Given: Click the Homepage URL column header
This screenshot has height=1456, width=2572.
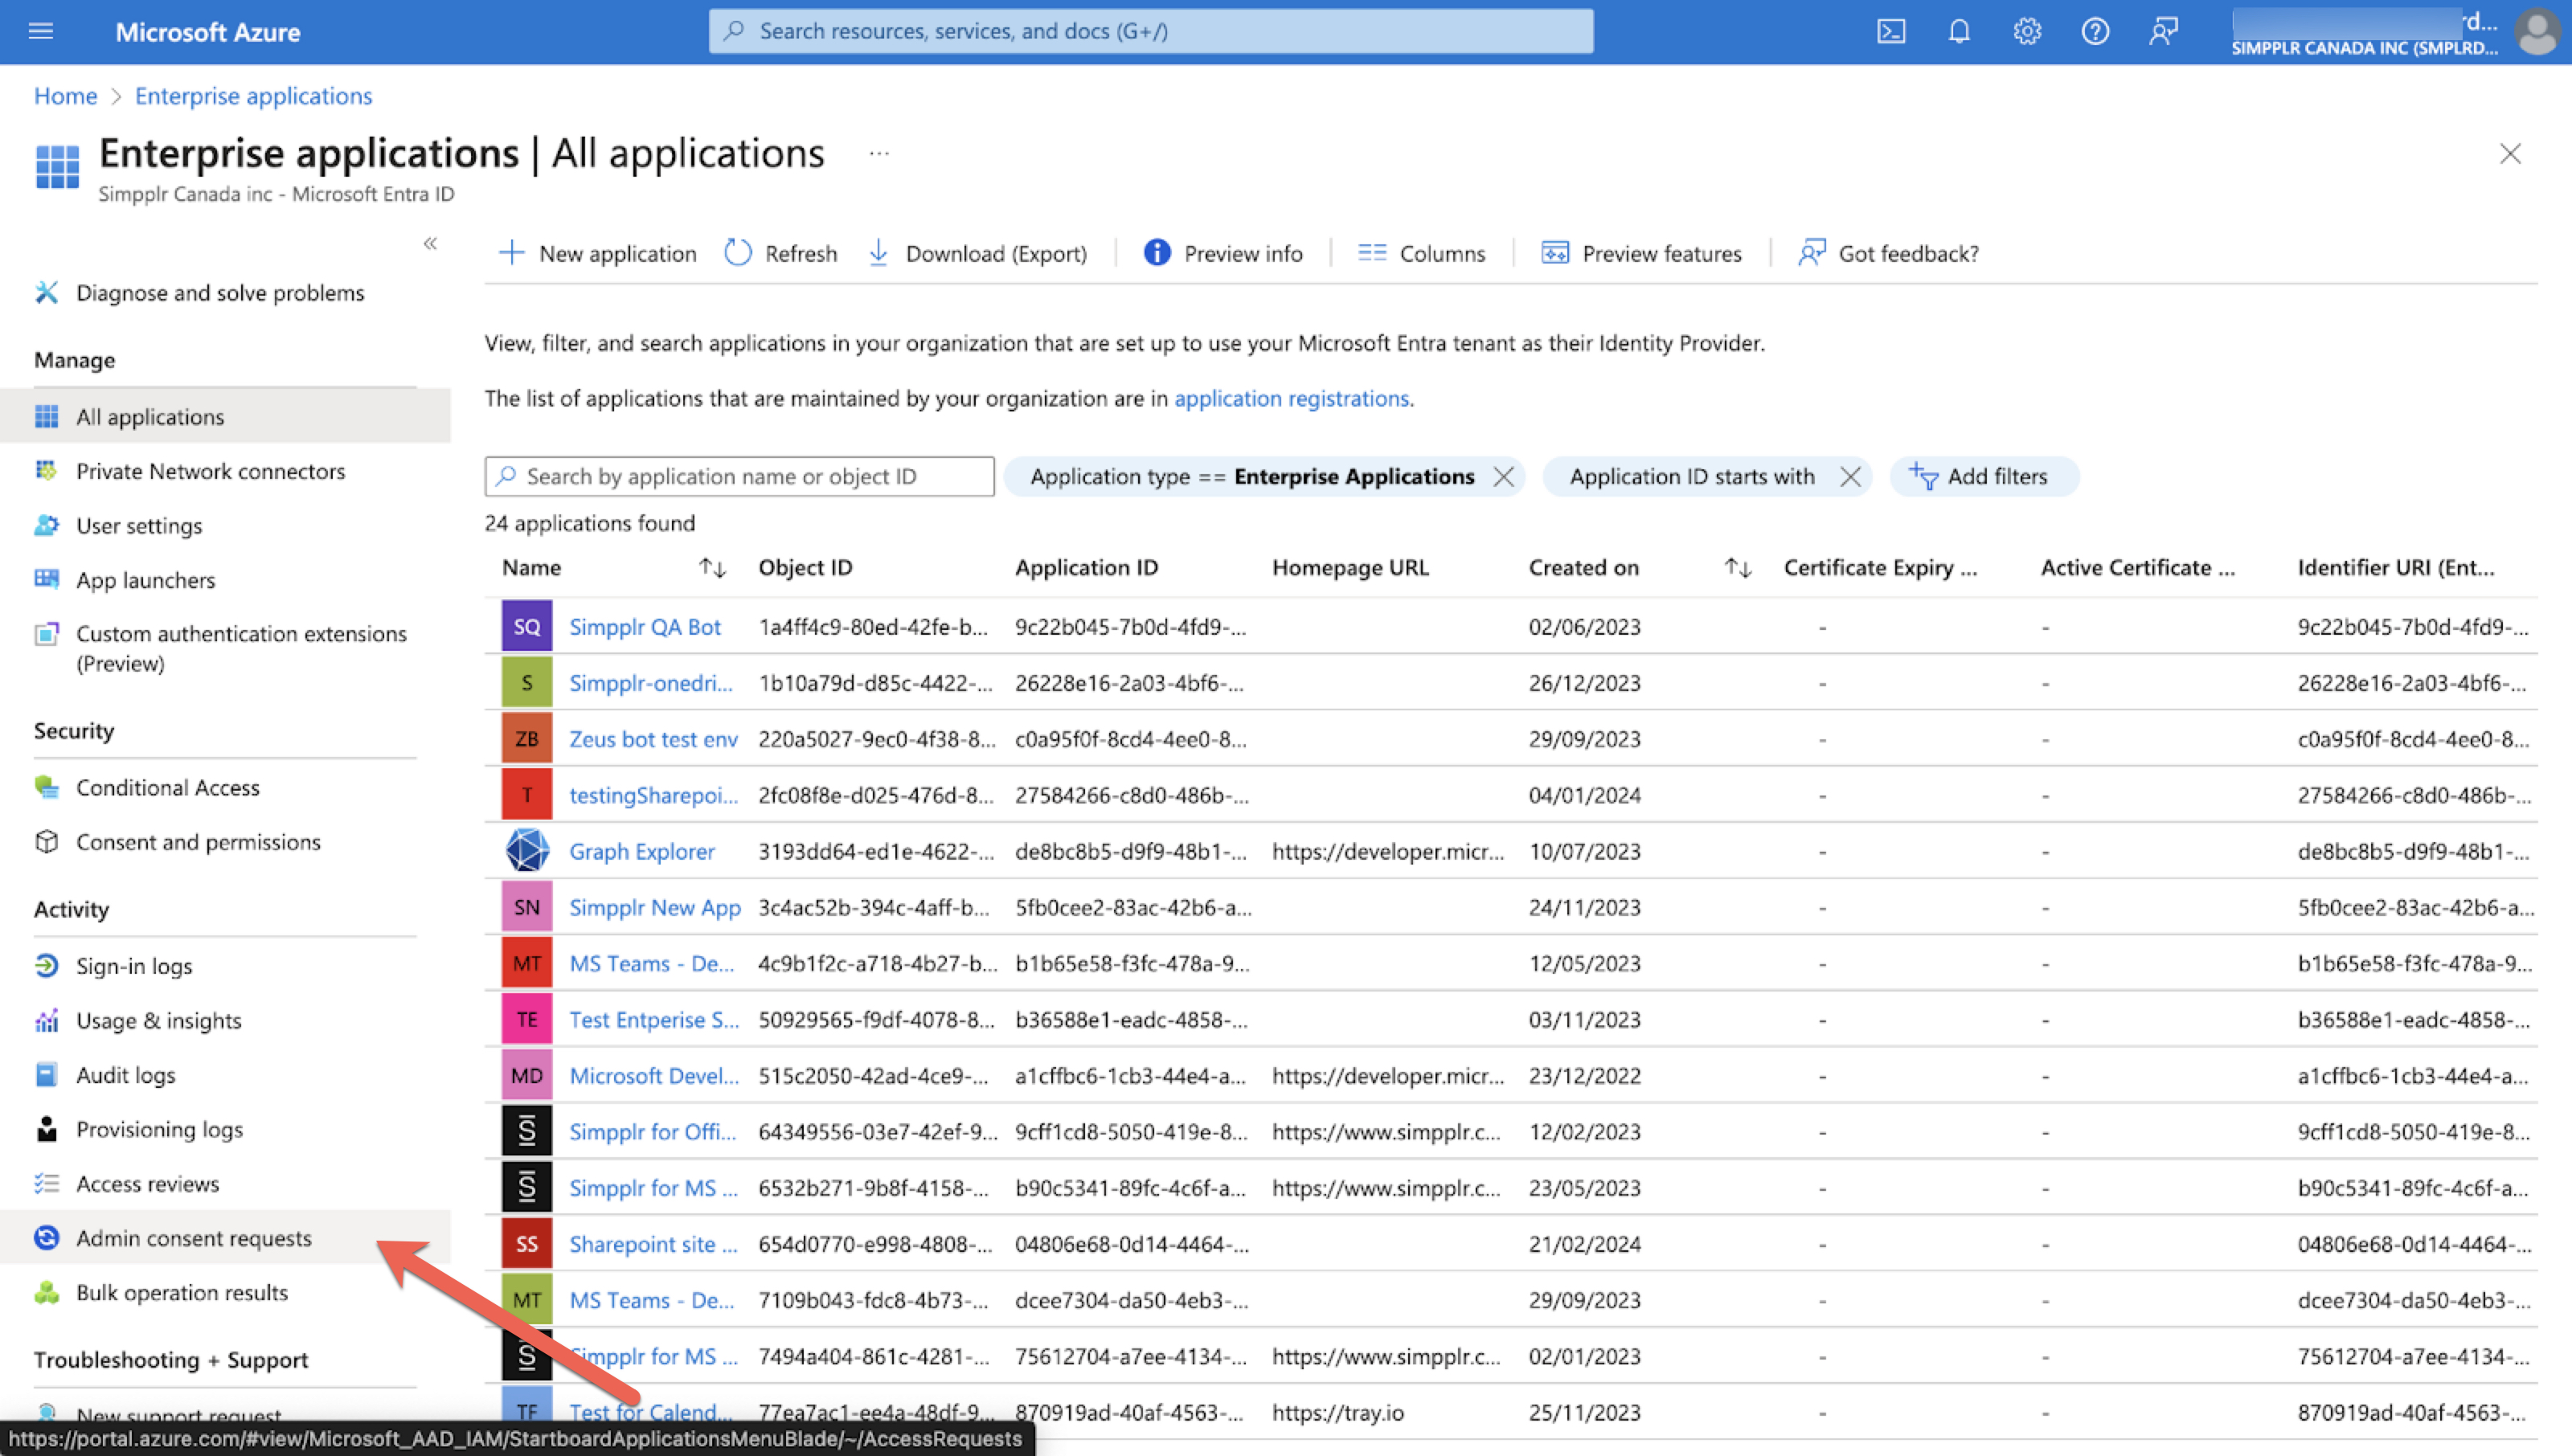Looking at the screenshot, I should click(x=1350, y=567).
